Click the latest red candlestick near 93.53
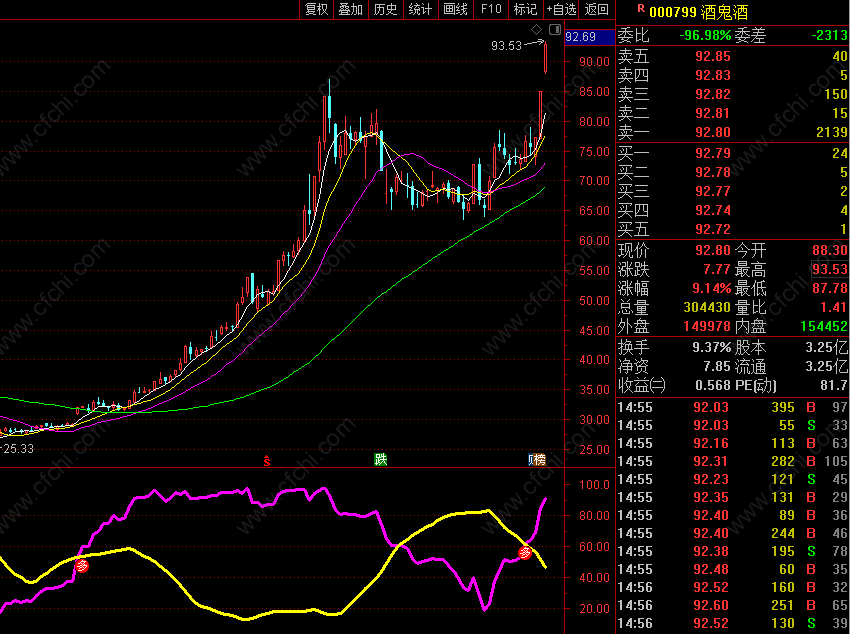The image size is (850, 634). click(545, 57)
